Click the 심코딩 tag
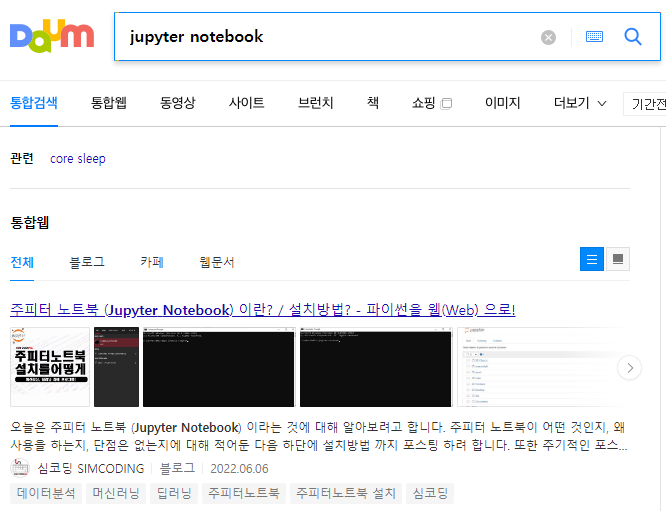 pyautogui.click(x=430, y=493)
